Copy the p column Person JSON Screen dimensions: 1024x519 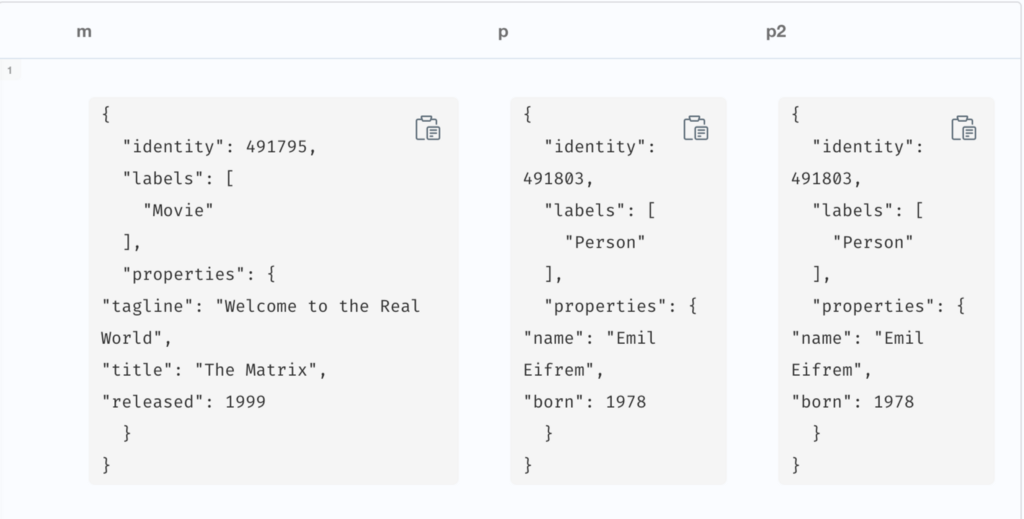[696, 128]
